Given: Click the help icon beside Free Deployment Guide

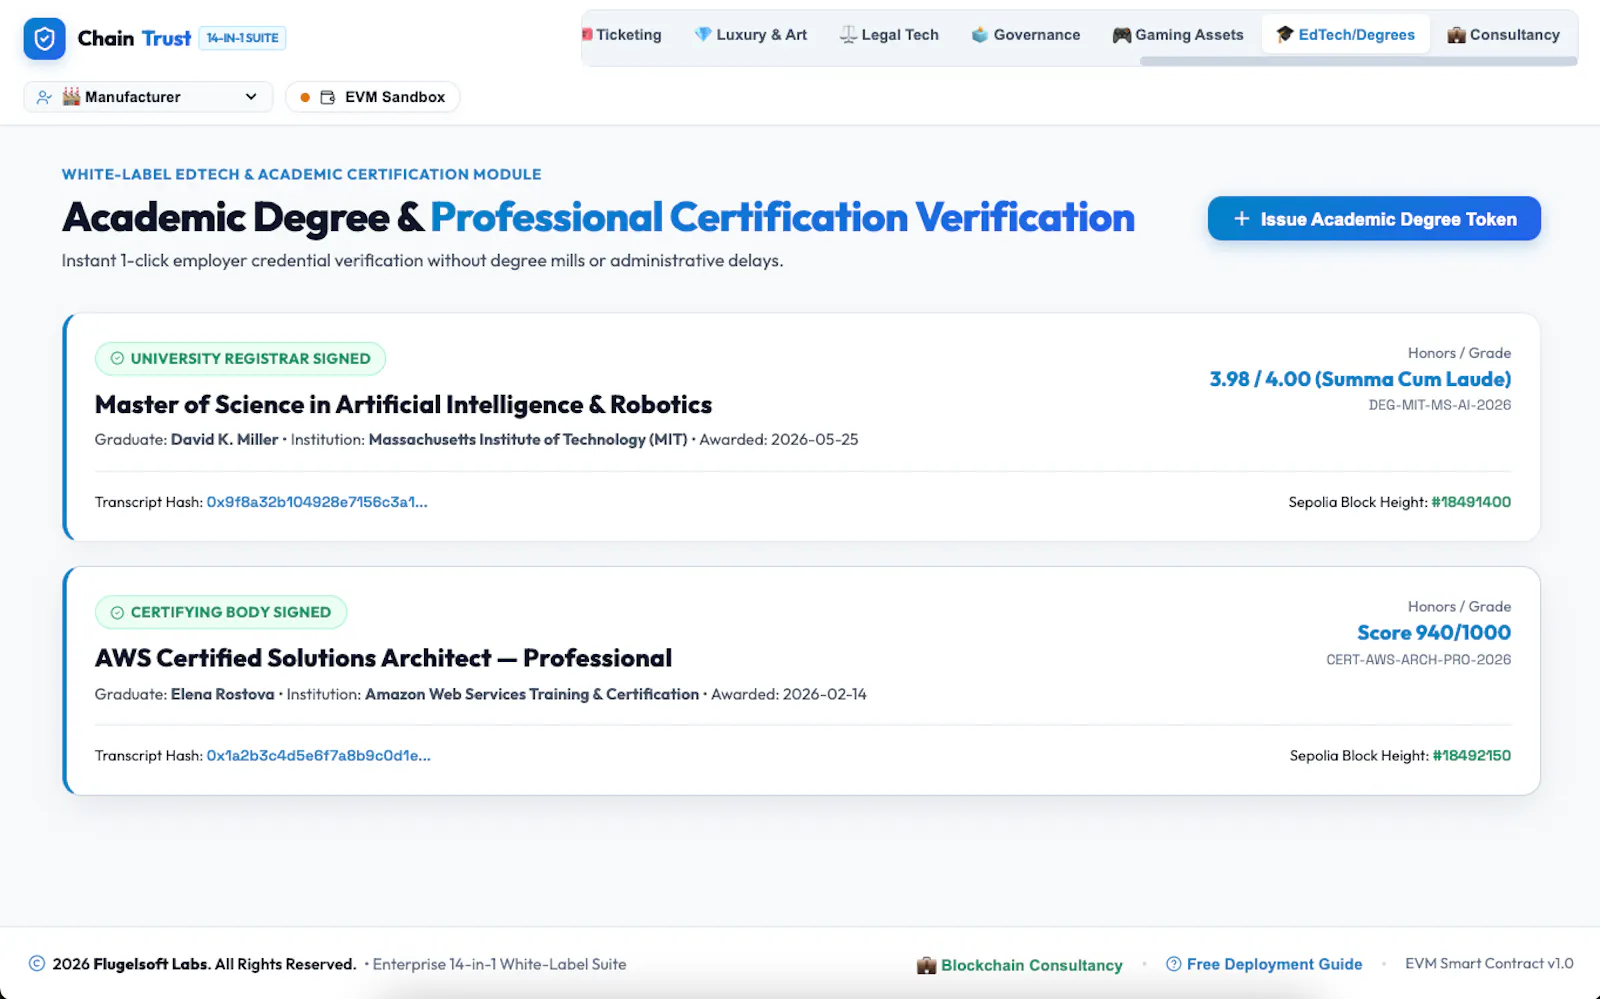Looking at the screenshot, I should pyautogui.click(x=1174, y=964).
